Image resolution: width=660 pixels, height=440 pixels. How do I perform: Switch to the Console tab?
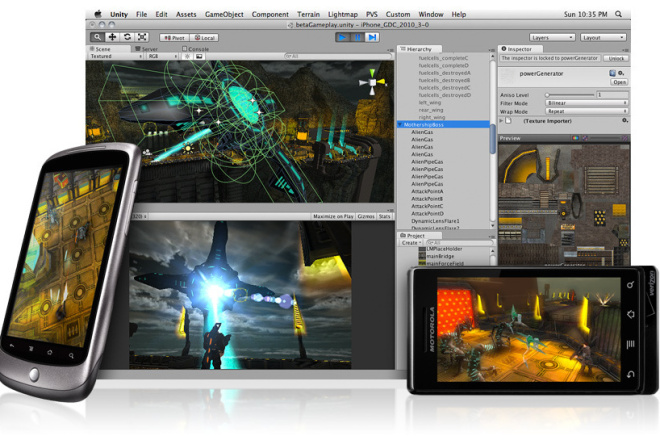tap(196, 48)
